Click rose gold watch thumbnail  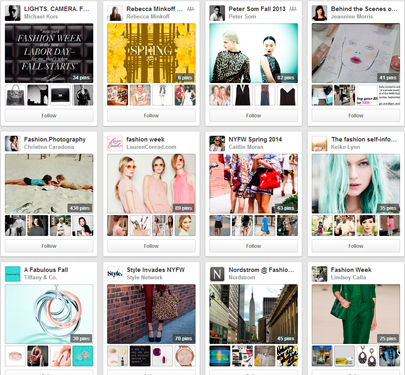pos(185,356)
